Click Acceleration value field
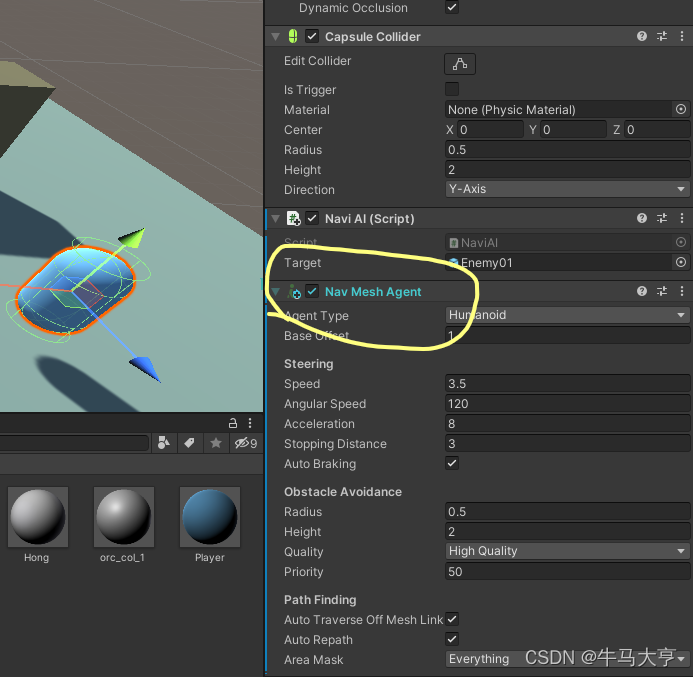693x677 pixels. point(567,423)
